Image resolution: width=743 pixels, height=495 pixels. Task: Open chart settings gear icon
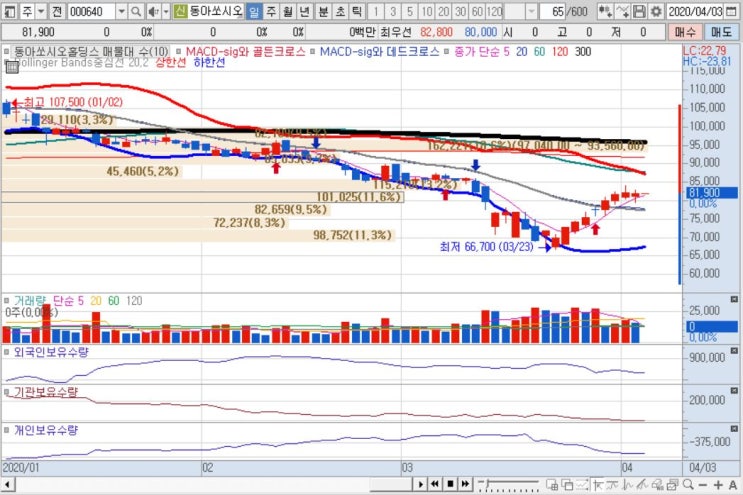pos(656,11)
